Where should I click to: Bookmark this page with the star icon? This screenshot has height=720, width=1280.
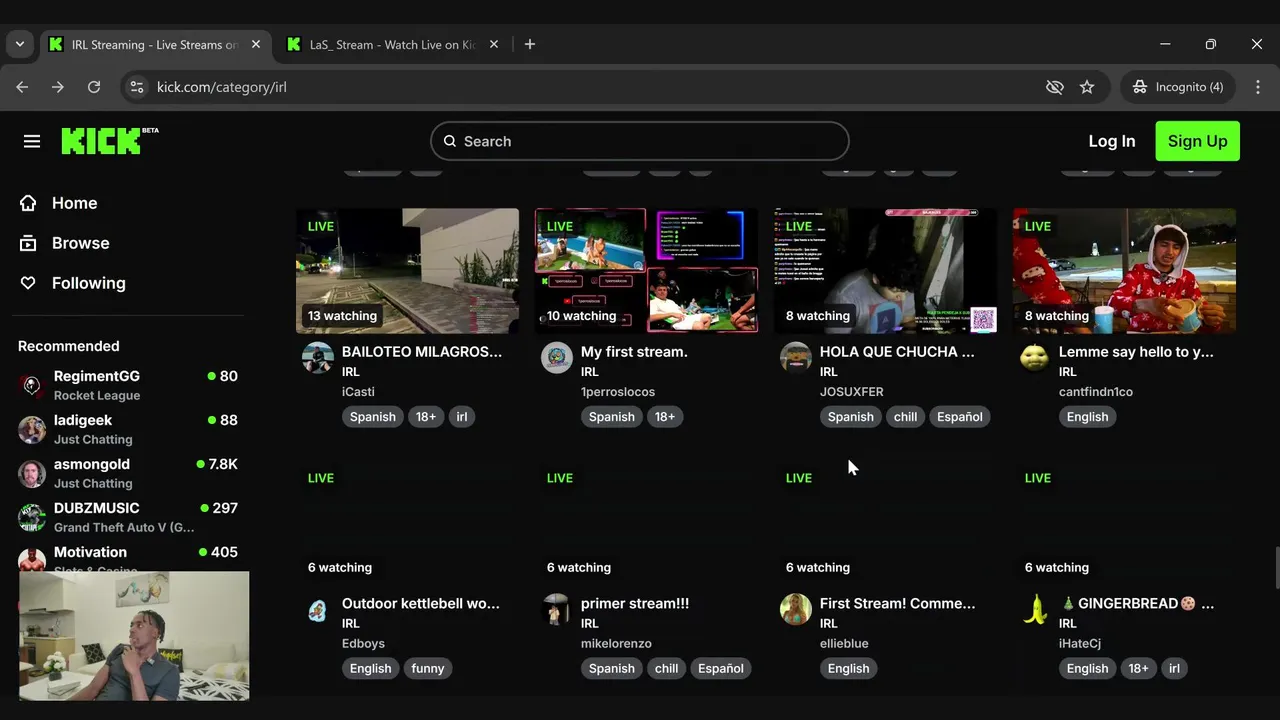[x=1087, y=87]
